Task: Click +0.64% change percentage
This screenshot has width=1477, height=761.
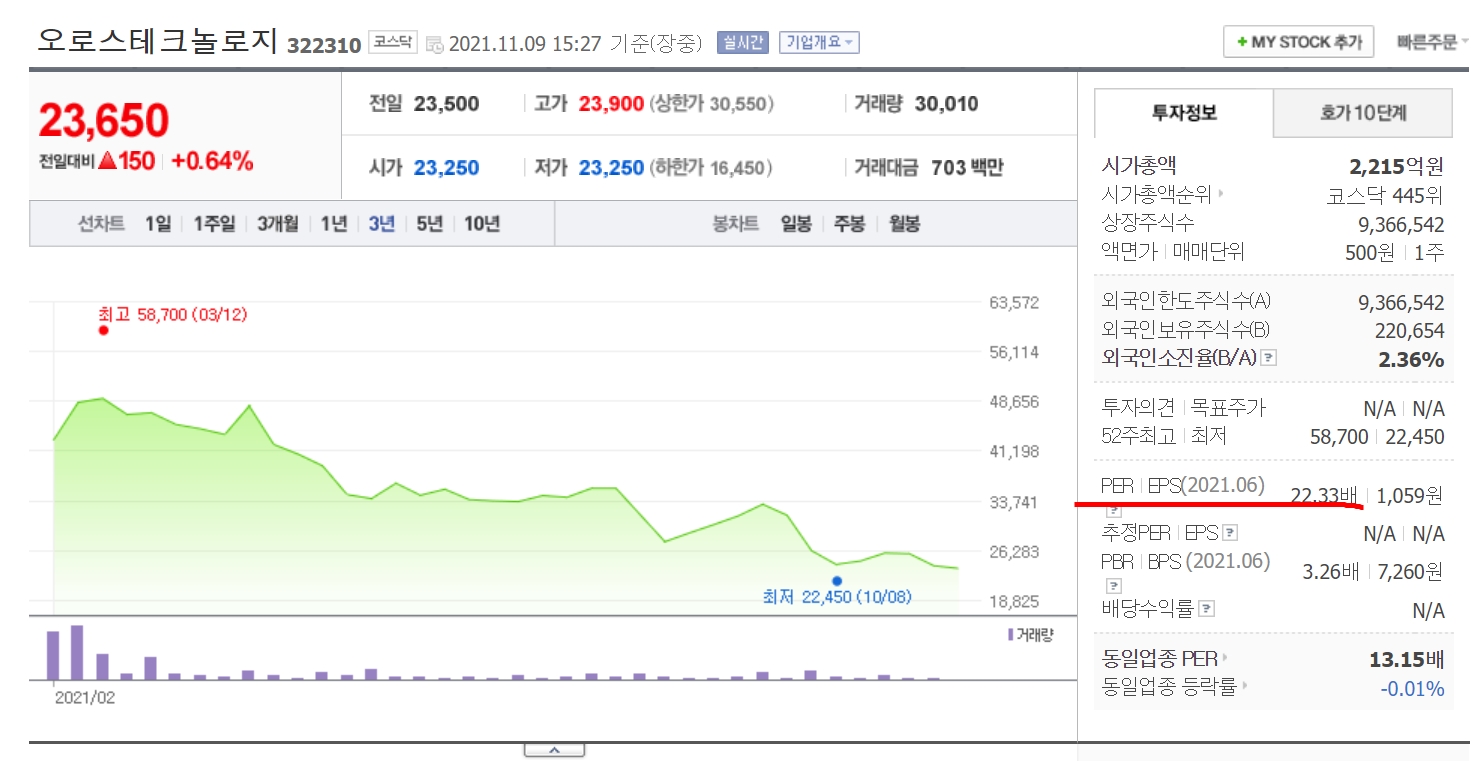Action: [x=212, y=161]
